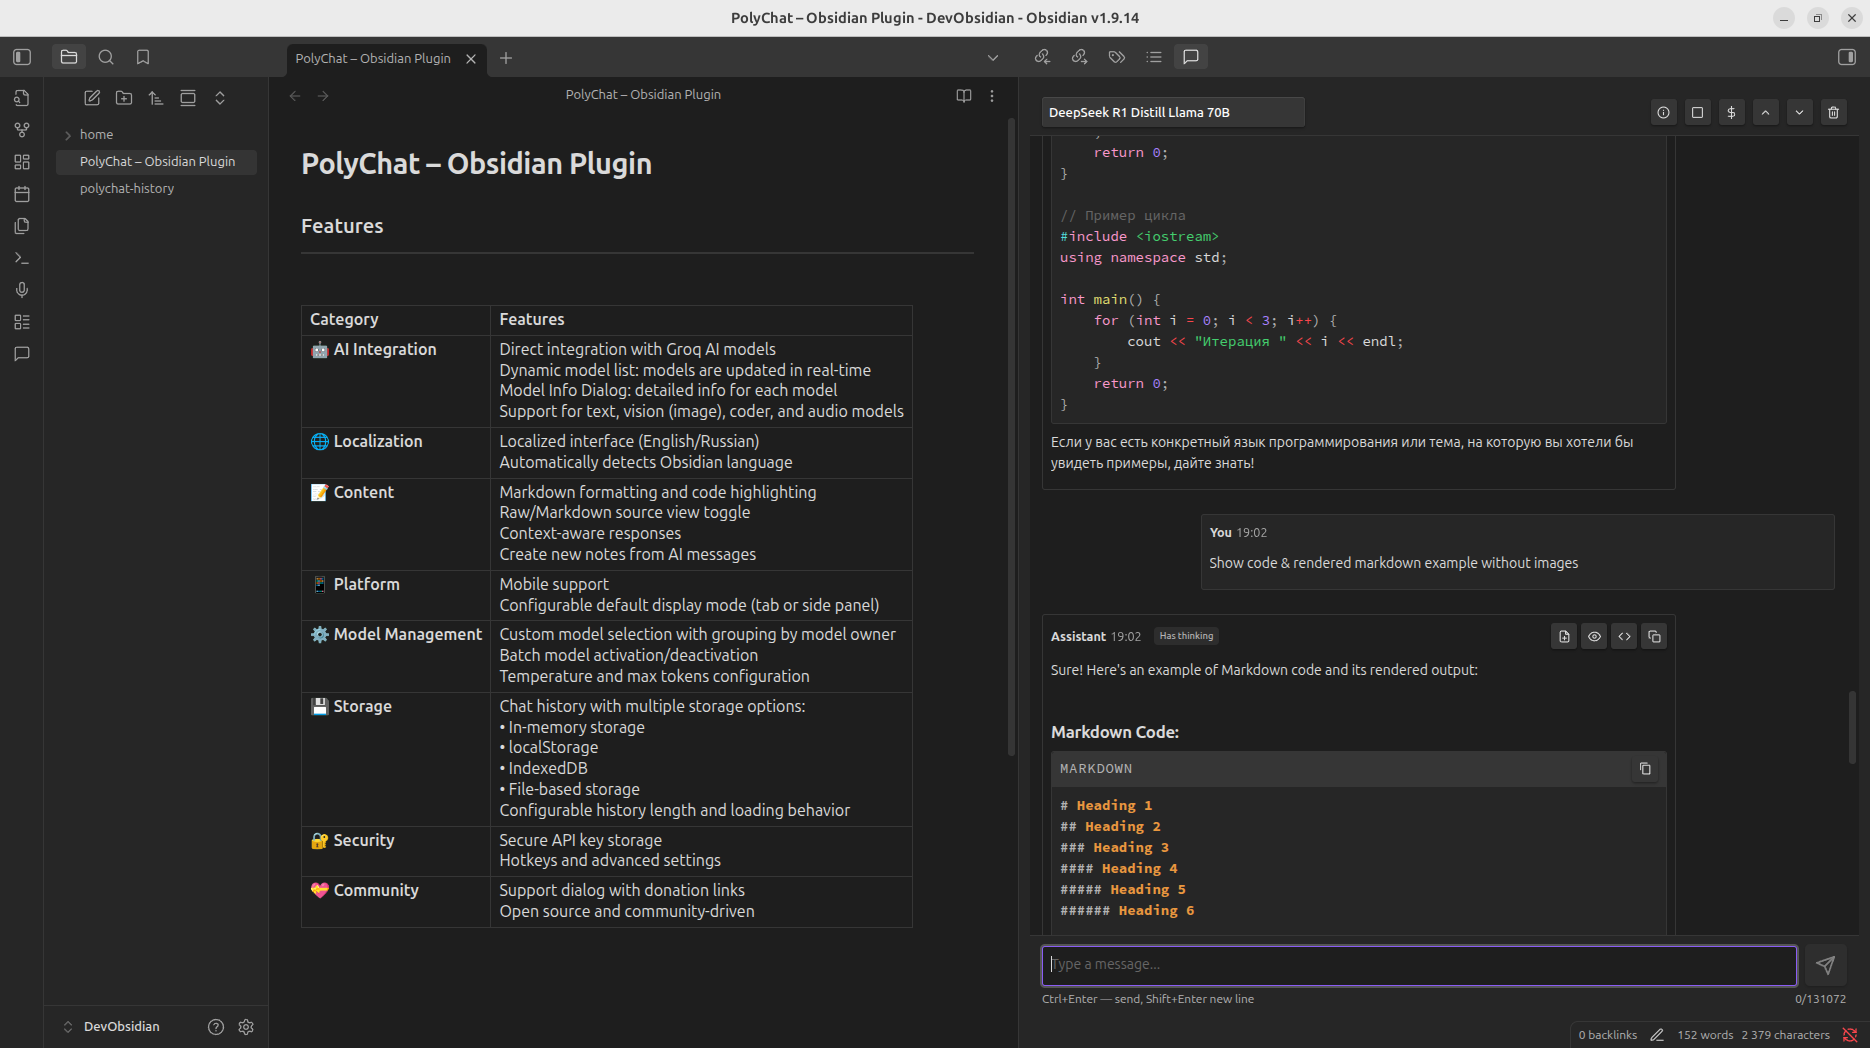Create a note from the assistant message
The width and height of the screenshot is (1870, 1048).
(x=1565, y=637)
